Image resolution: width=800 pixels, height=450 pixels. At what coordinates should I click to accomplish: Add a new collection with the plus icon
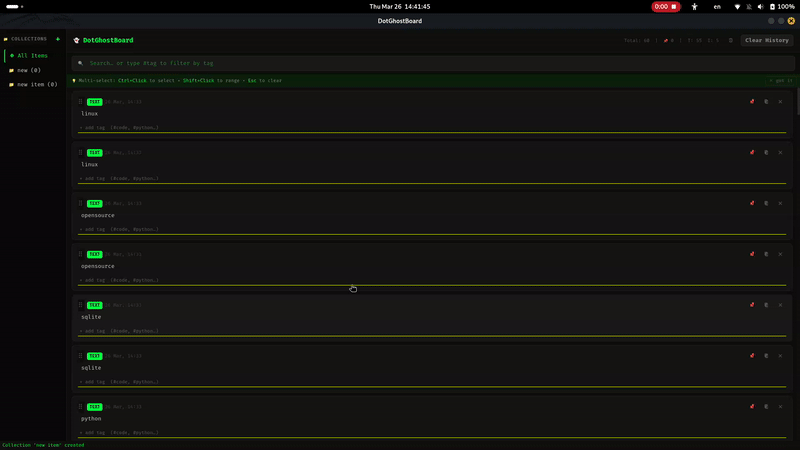58,39
